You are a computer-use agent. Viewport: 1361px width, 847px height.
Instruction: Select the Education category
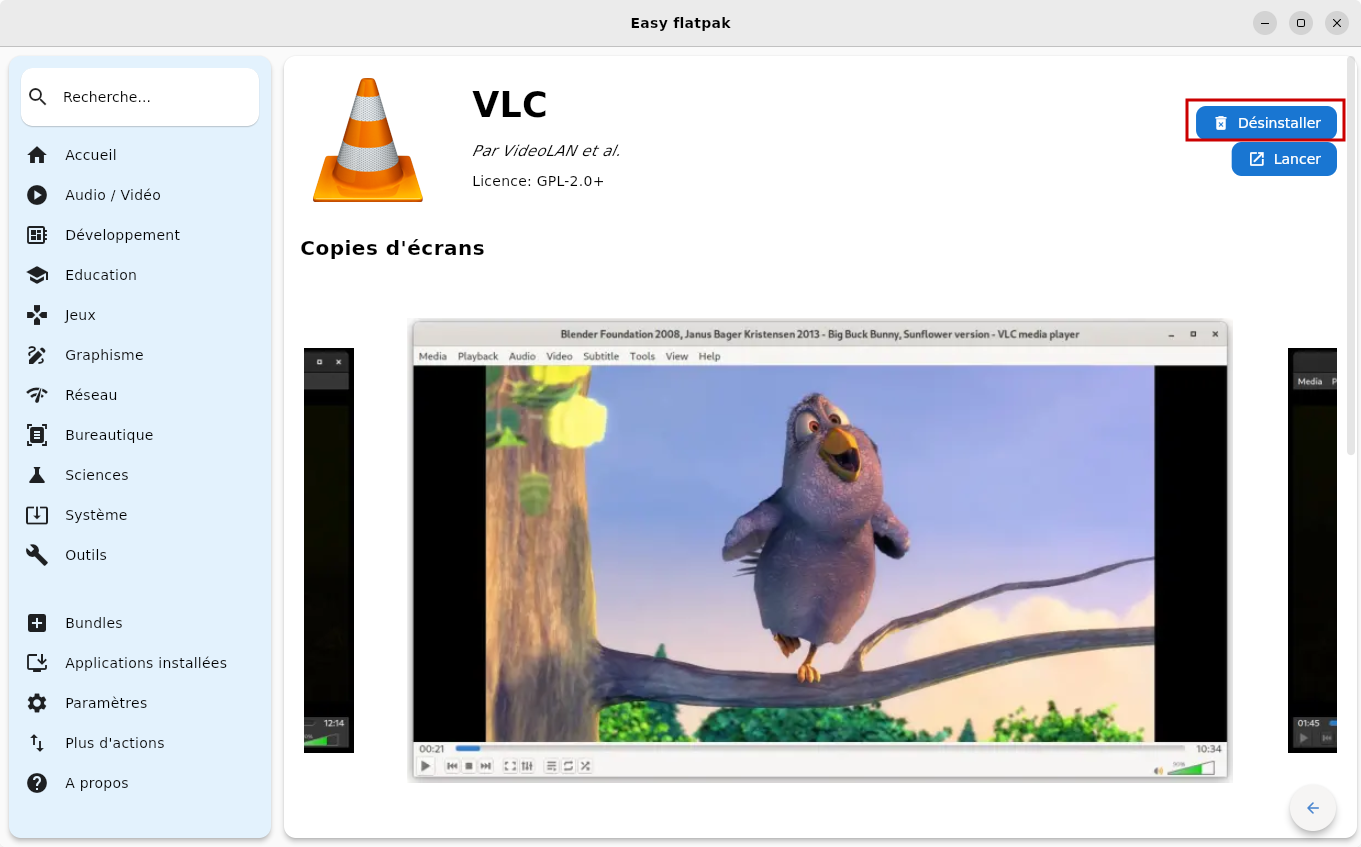140,275
